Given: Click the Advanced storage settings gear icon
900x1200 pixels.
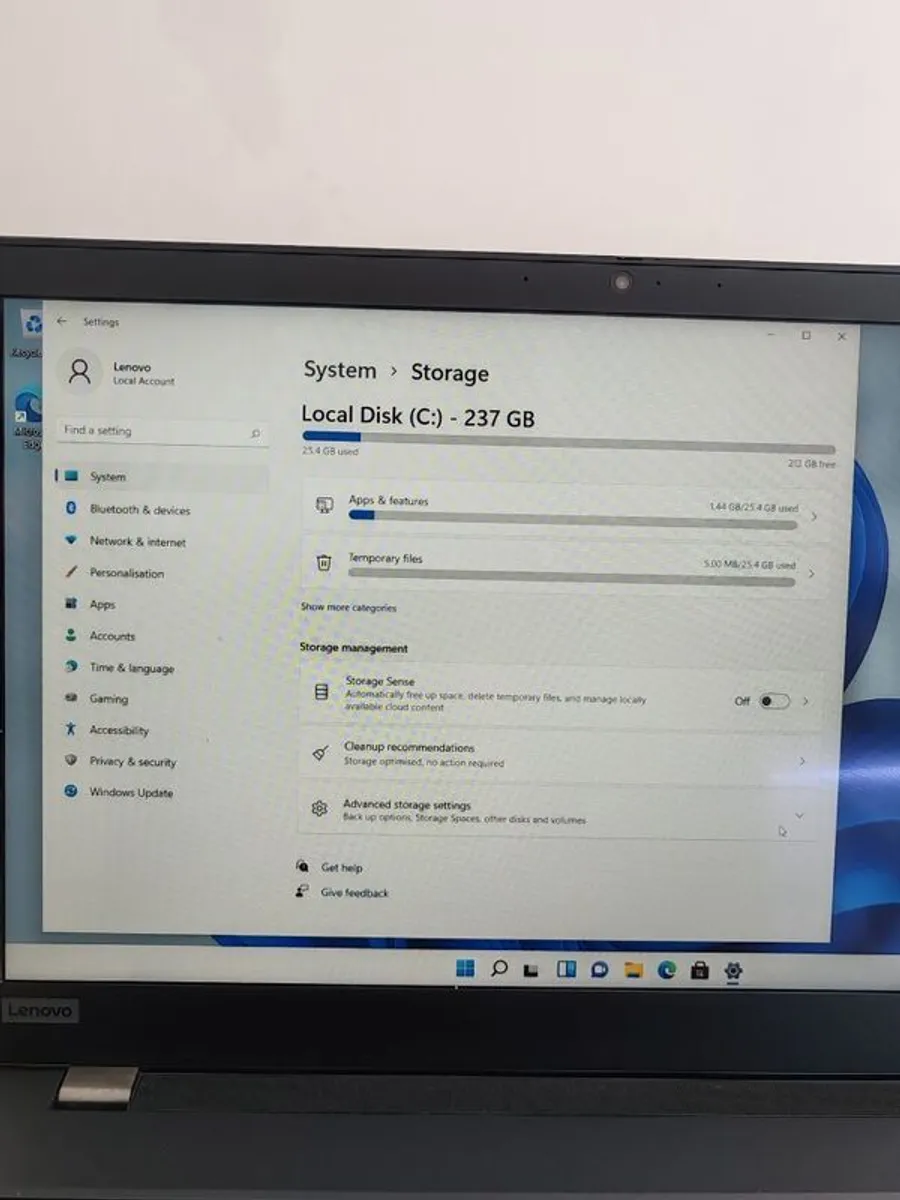Looking at the screenshot, I should click(319, 808).
